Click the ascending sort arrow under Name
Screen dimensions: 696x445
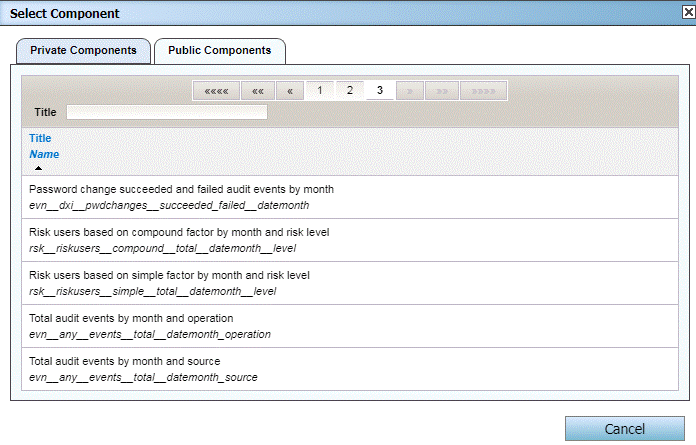[38, 168]
